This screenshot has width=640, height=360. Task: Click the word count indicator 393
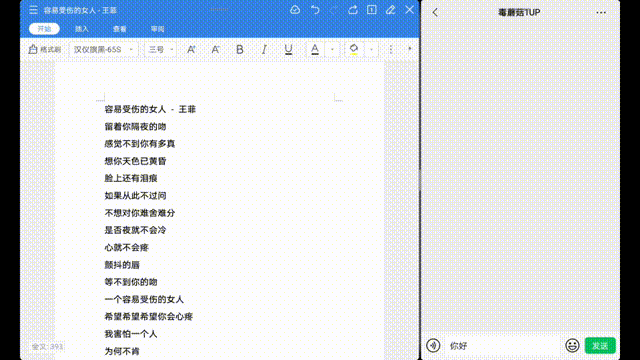coord(47,347)
